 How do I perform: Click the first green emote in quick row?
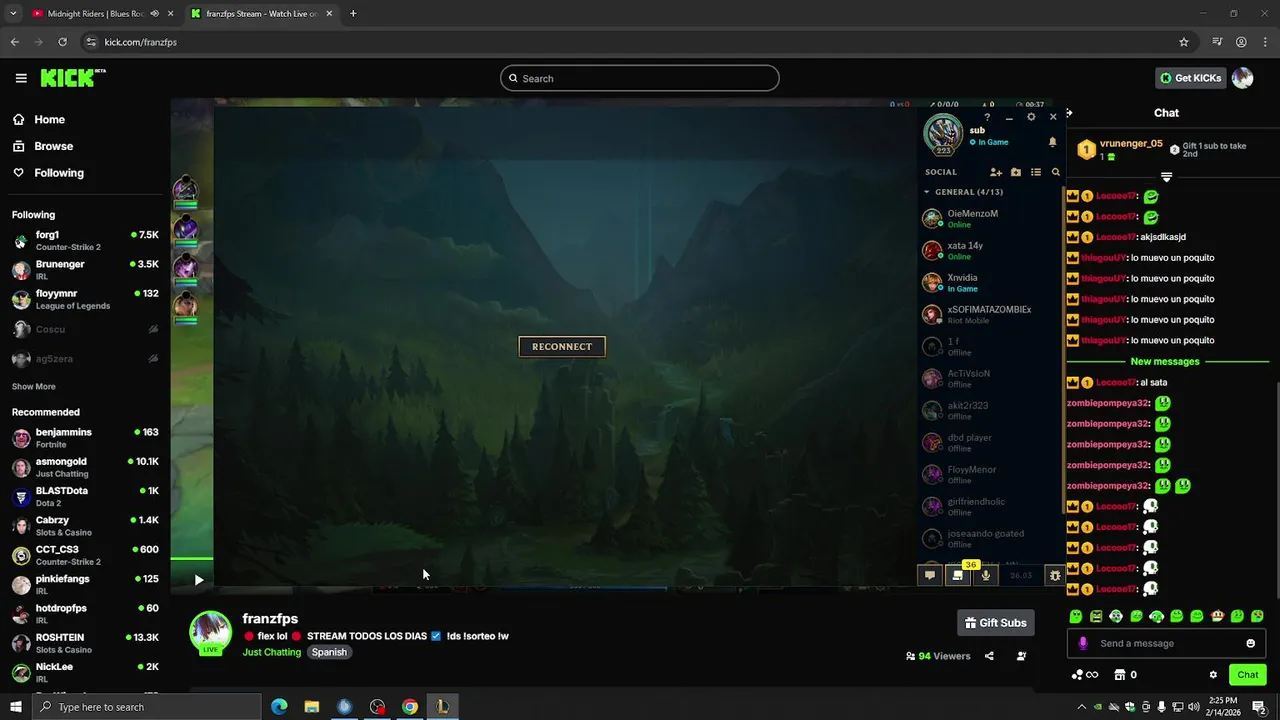point(1076,616)
